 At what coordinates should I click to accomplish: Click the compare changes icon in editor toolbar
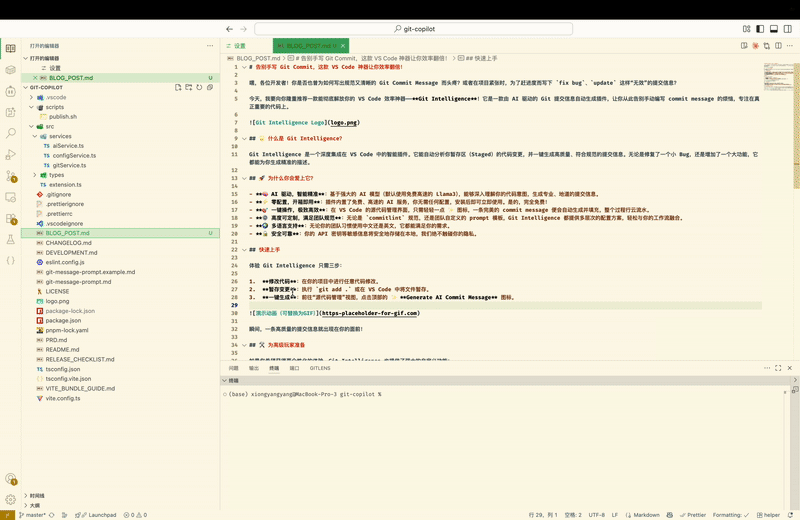767,46
